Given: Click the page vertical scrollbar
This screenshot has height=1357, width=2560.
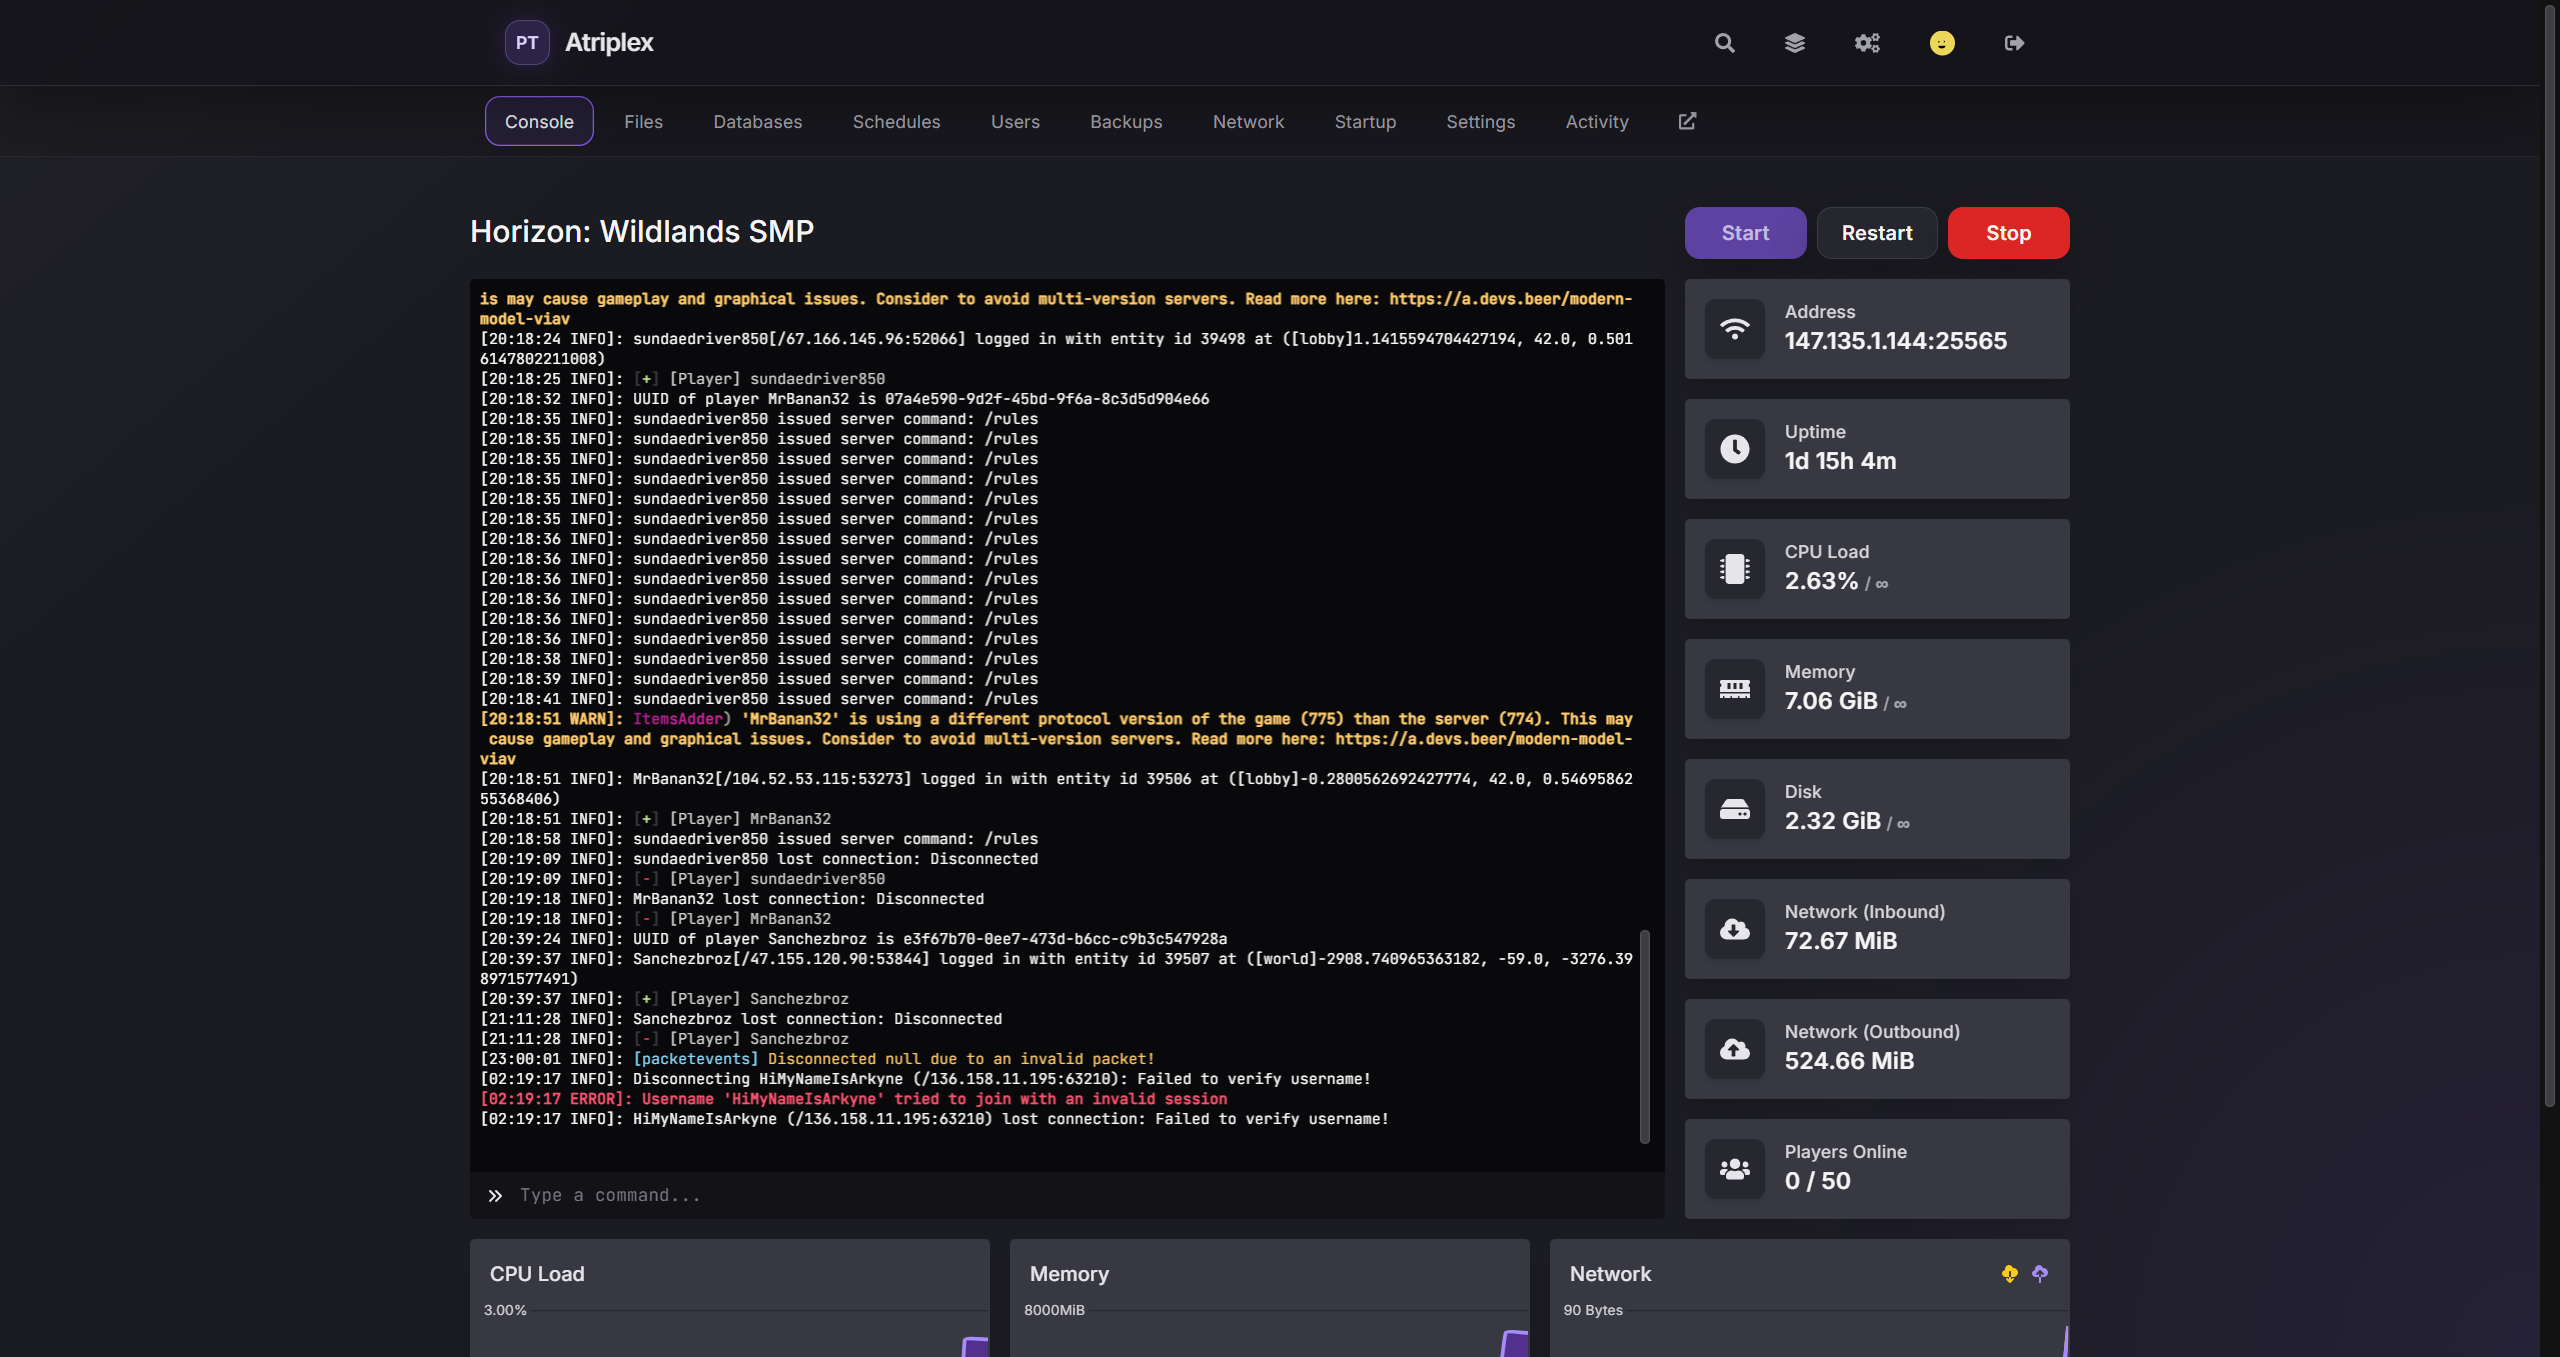Looking at the screenshot, I should coord(2550,557).
